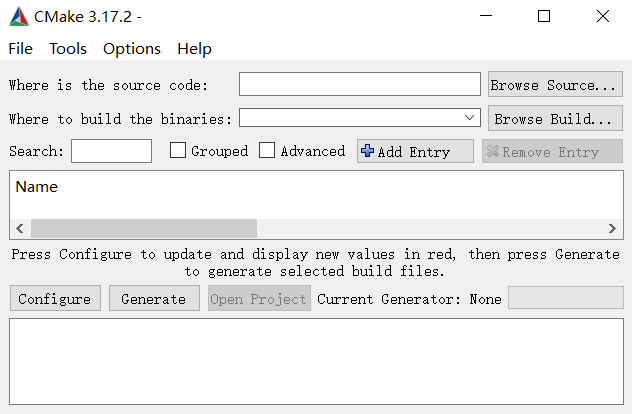Open the Help menu
The height and width of the screenshot is (414, 632).
point(194,49)
